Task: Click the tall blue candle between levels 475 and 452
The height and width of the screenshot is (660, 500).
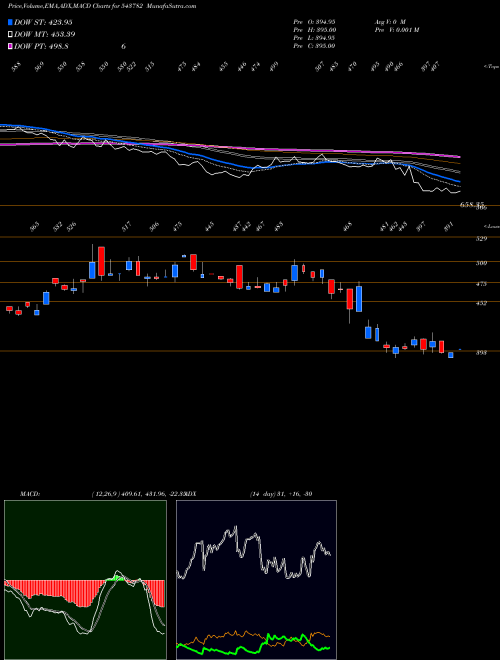Action: tap(359, 299)
